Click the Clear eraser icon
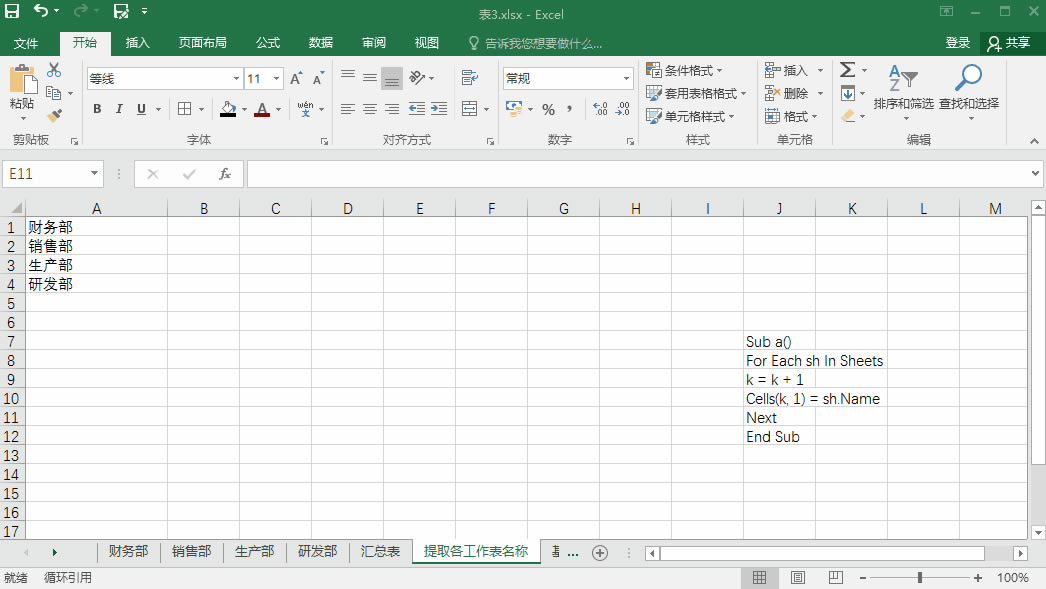This screenshot has height=589, width=1046. [848, 116]
